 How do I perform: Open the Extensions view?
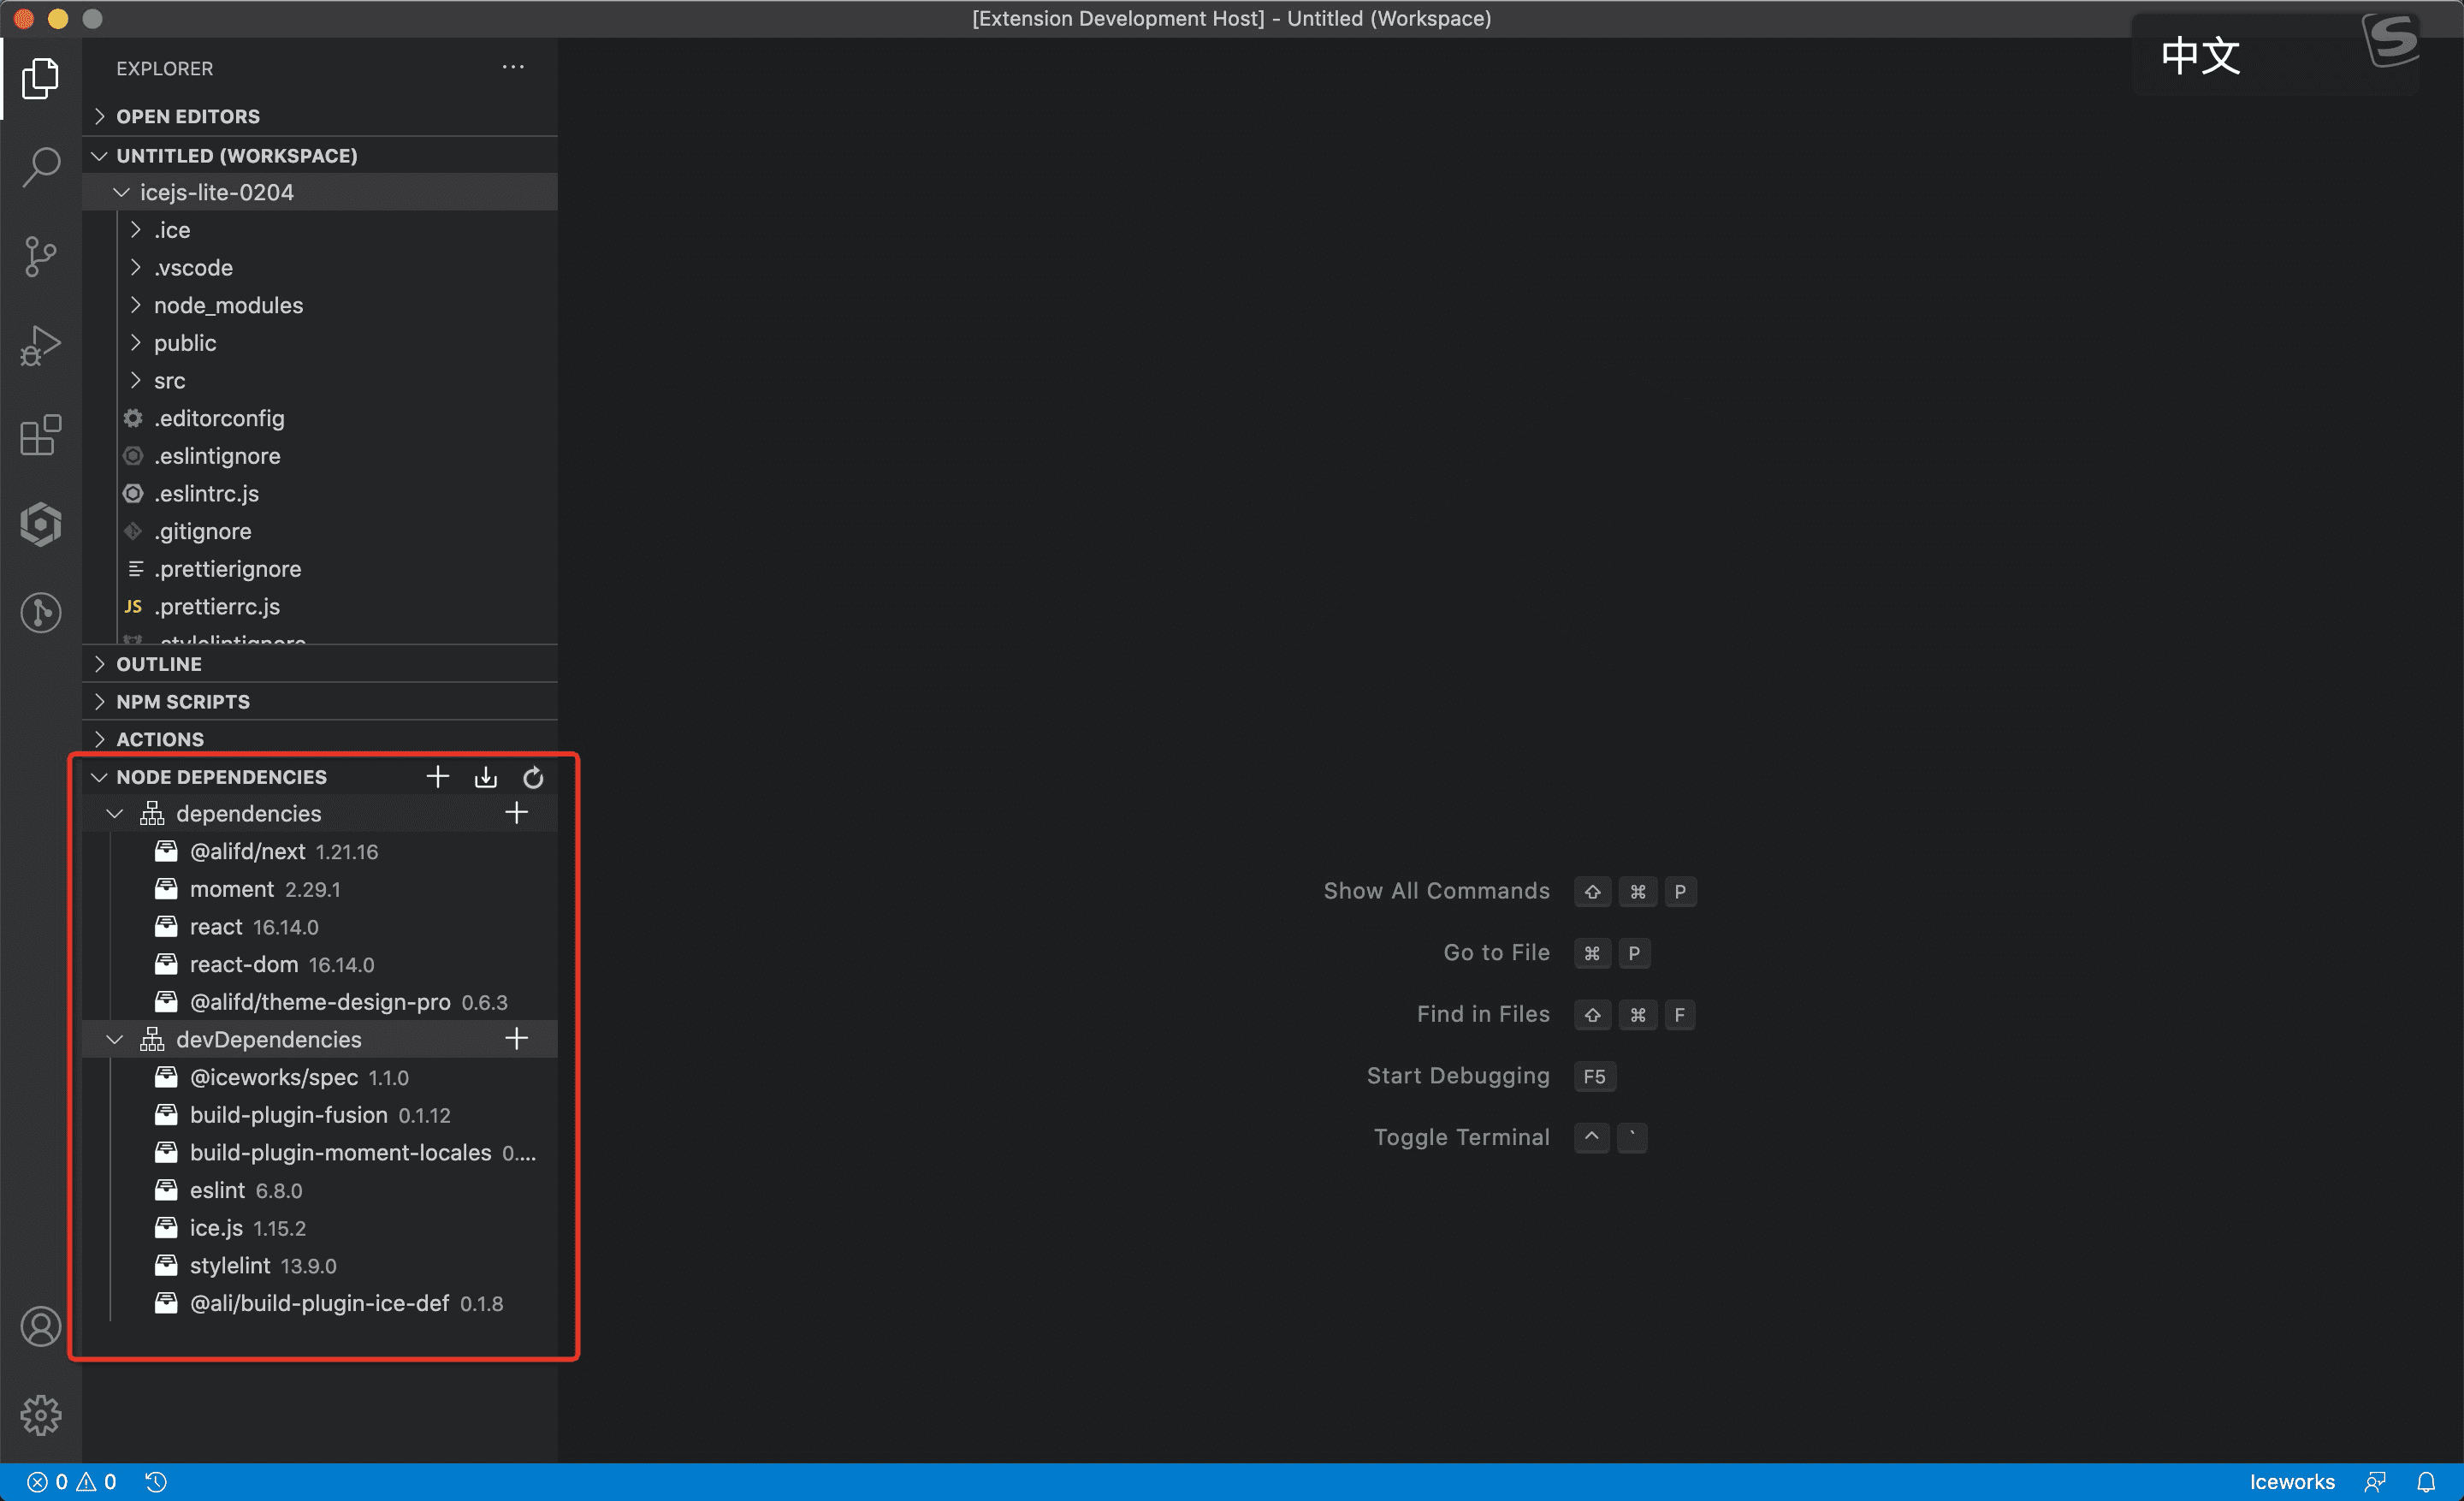click(x=40, y=435)
